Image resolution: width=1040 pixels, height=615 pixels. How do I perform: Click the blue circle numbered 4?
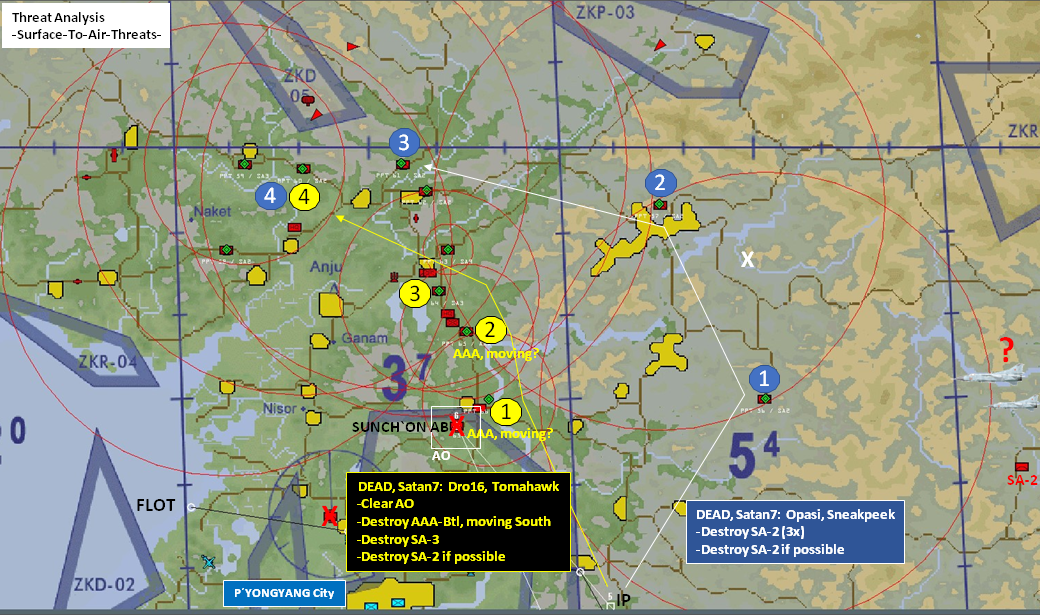[x=270, y=196]
